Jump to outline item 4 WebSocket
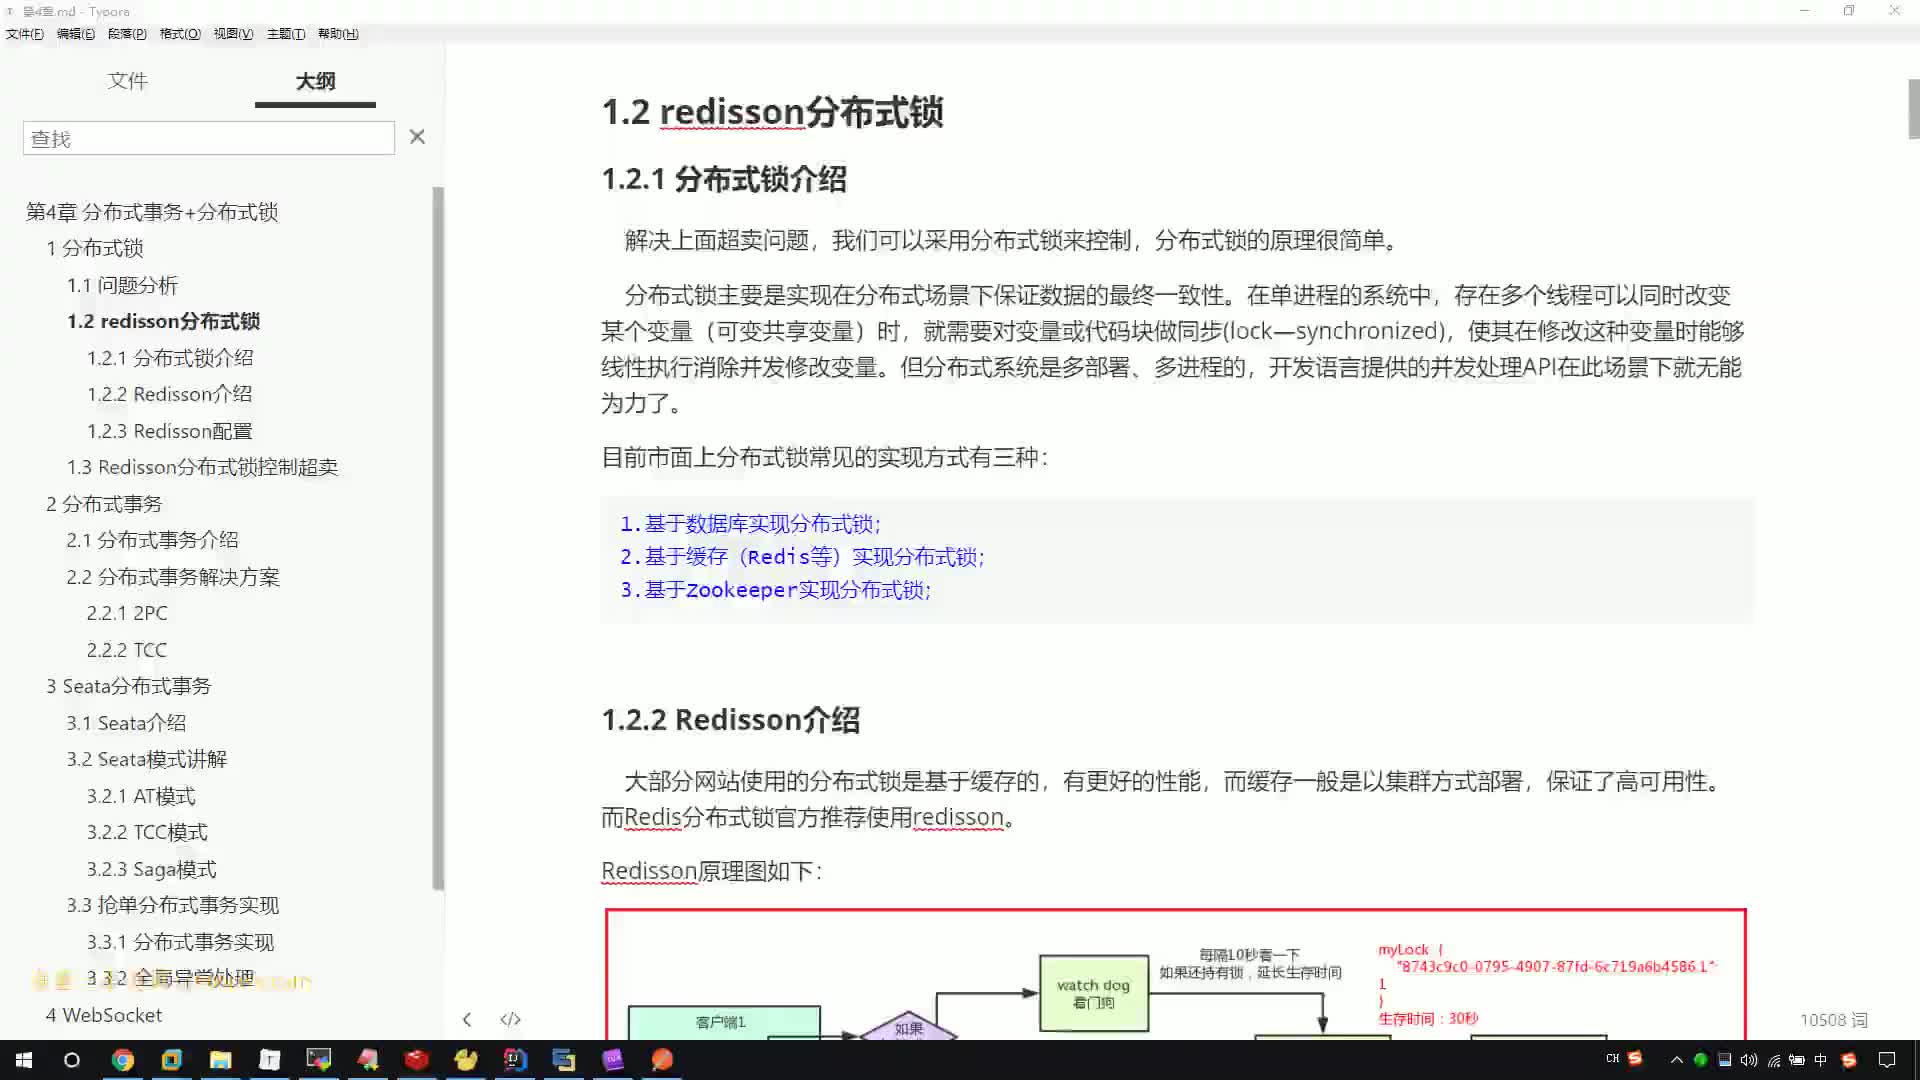Screen dimensions: 1920x1080 pyautogui.click(x=104, y=1015)
